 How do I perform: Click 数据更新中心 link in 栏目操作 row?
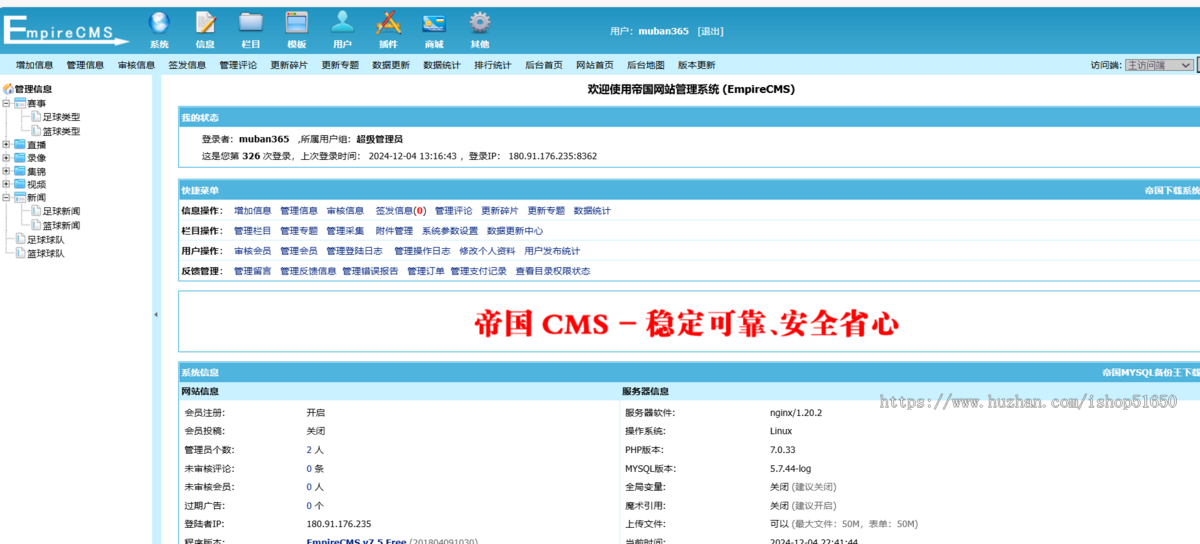[515, 231]
